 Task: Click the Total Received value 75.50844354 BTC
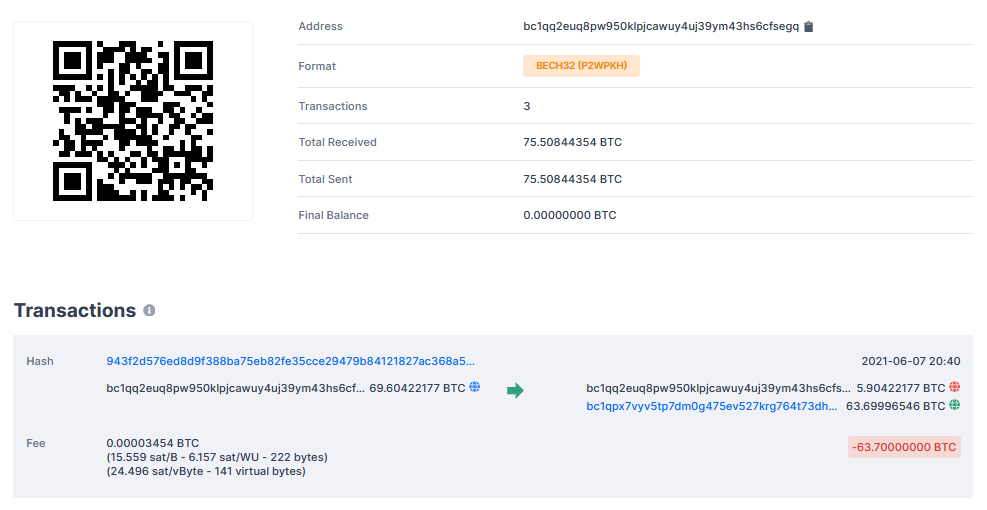572,142
